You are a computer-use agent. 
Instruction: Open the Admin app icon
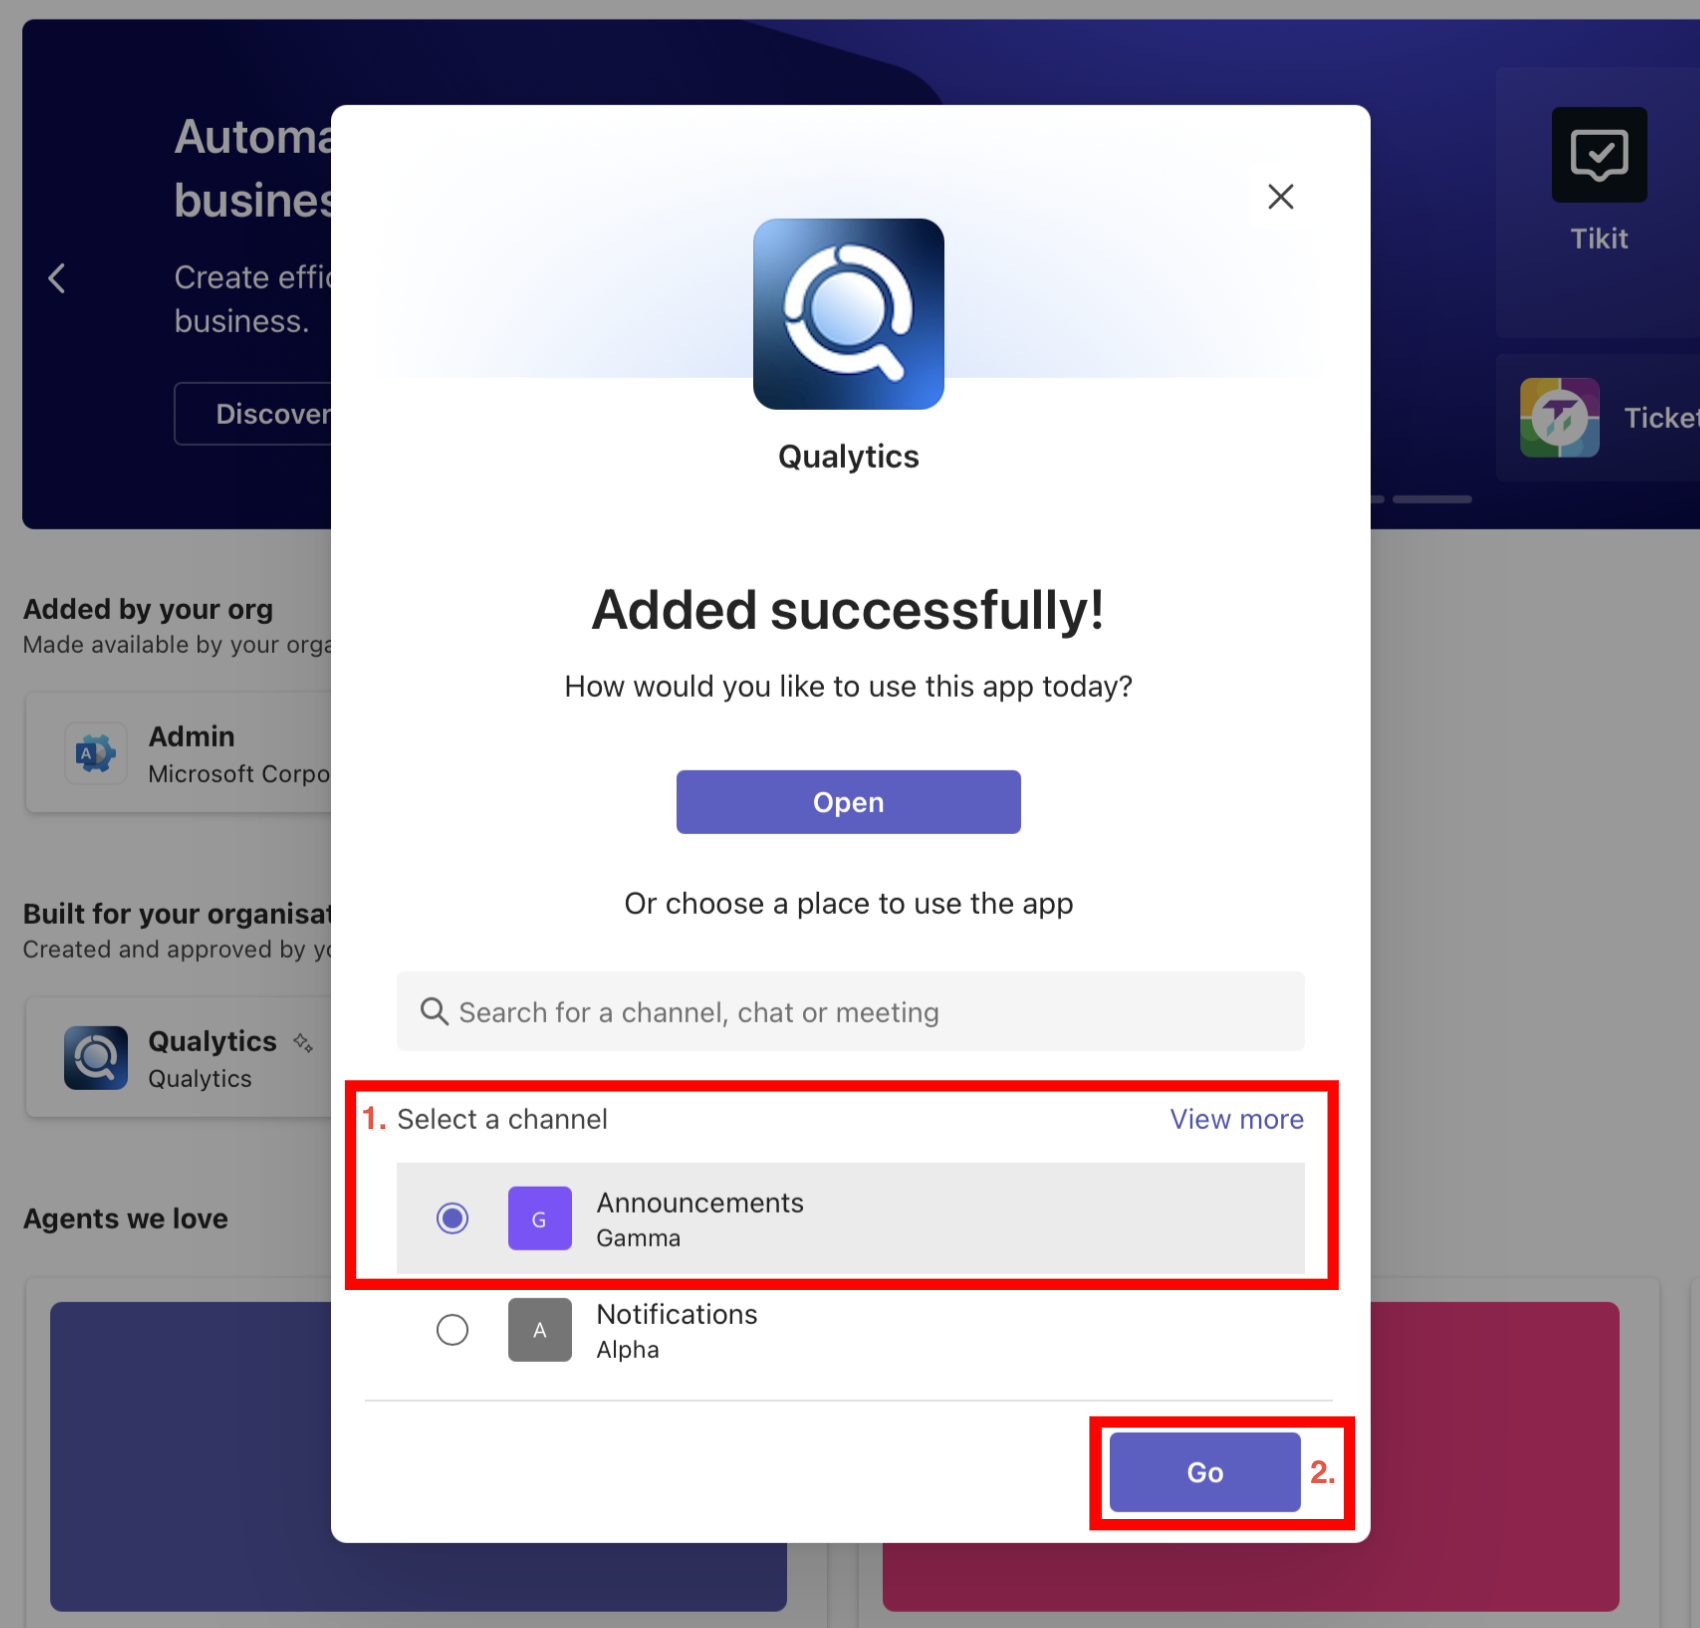coord(96,753)
